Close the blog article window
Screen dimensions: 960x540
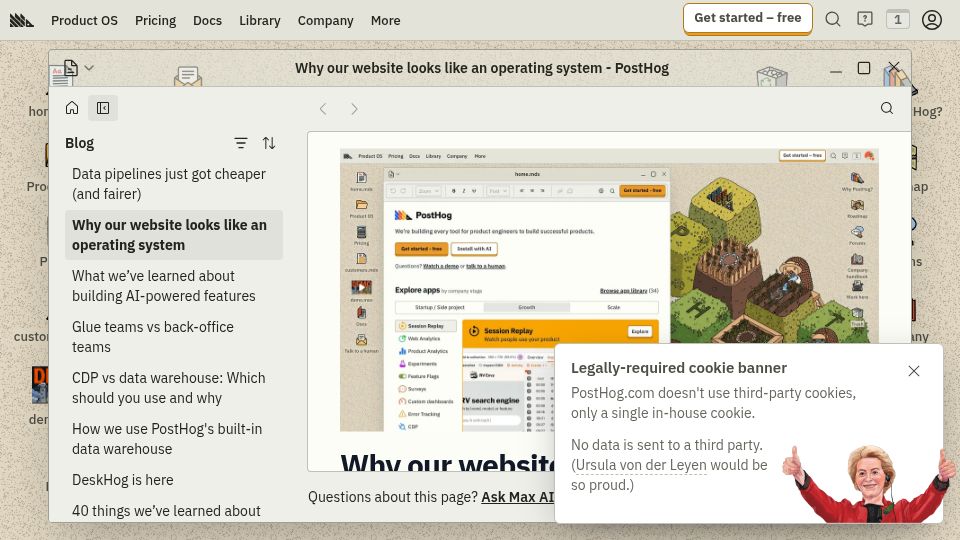pyautogui.click(x=894, y=67)
